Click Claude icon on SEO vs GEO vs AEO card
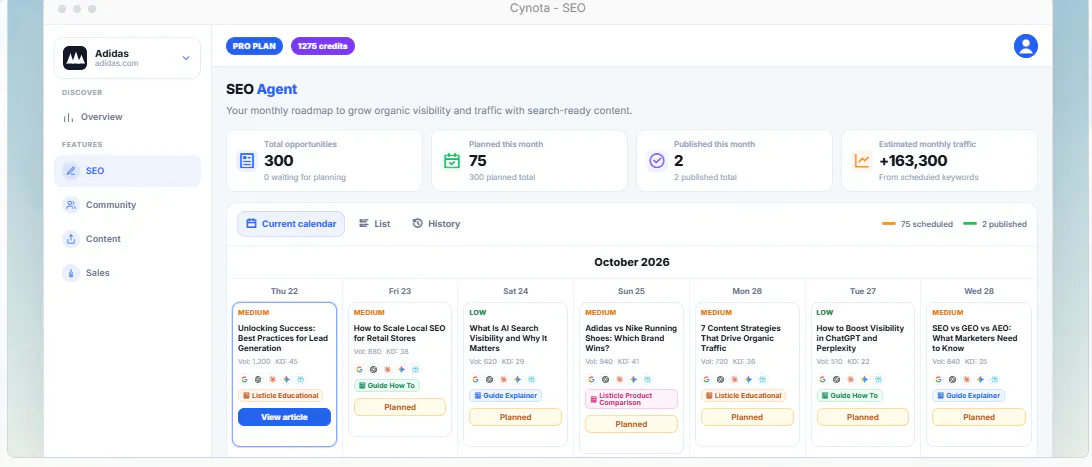The height and width of the screenshot is (467, 1092). (x=966, y=379)
